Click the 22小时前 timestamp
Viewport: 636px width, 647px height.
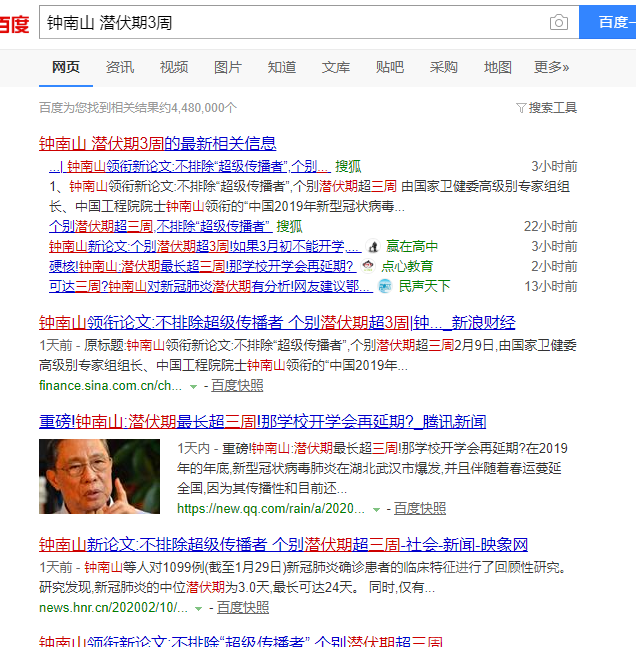point(551,227)
